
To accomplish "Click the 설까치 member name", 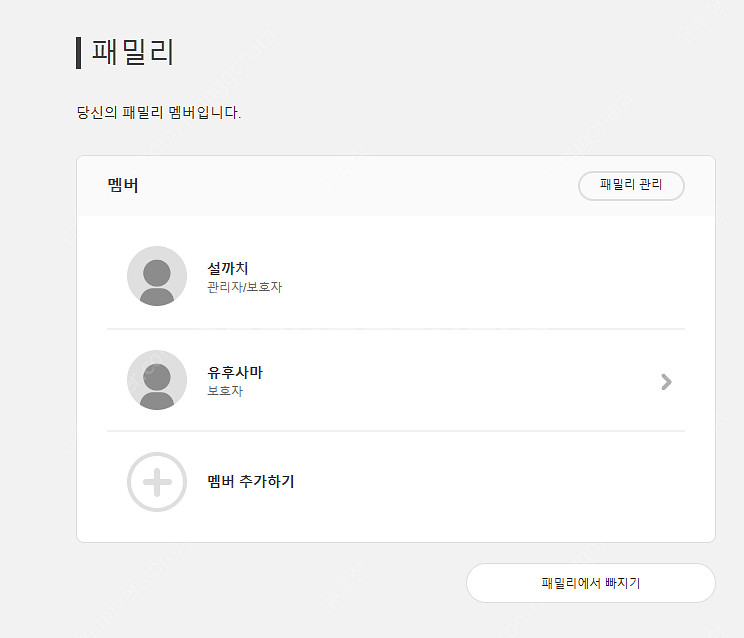I will tap(228, 268).
